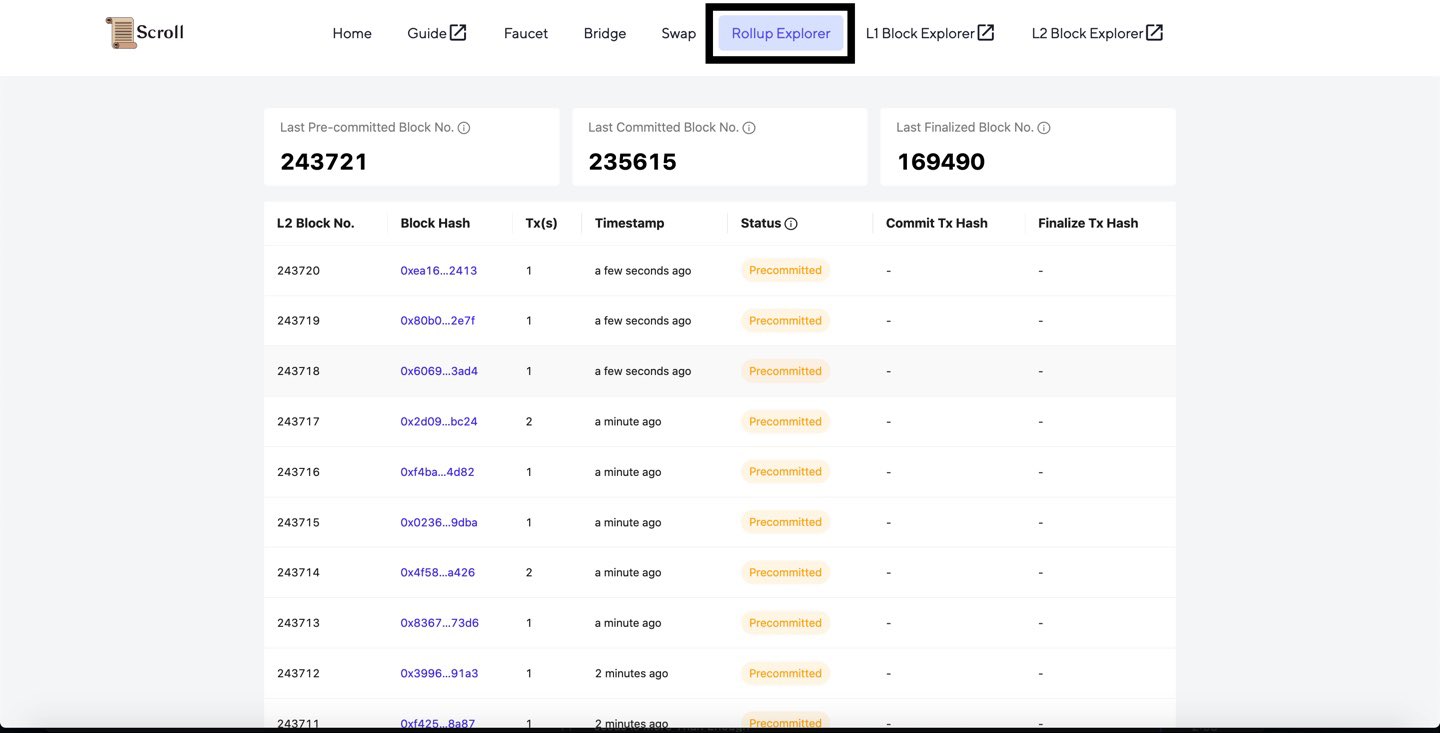Image resolution: width=1440 pixels, height=733 pixels.
Task: Click block number 243719 in the table
Action: 298,321
